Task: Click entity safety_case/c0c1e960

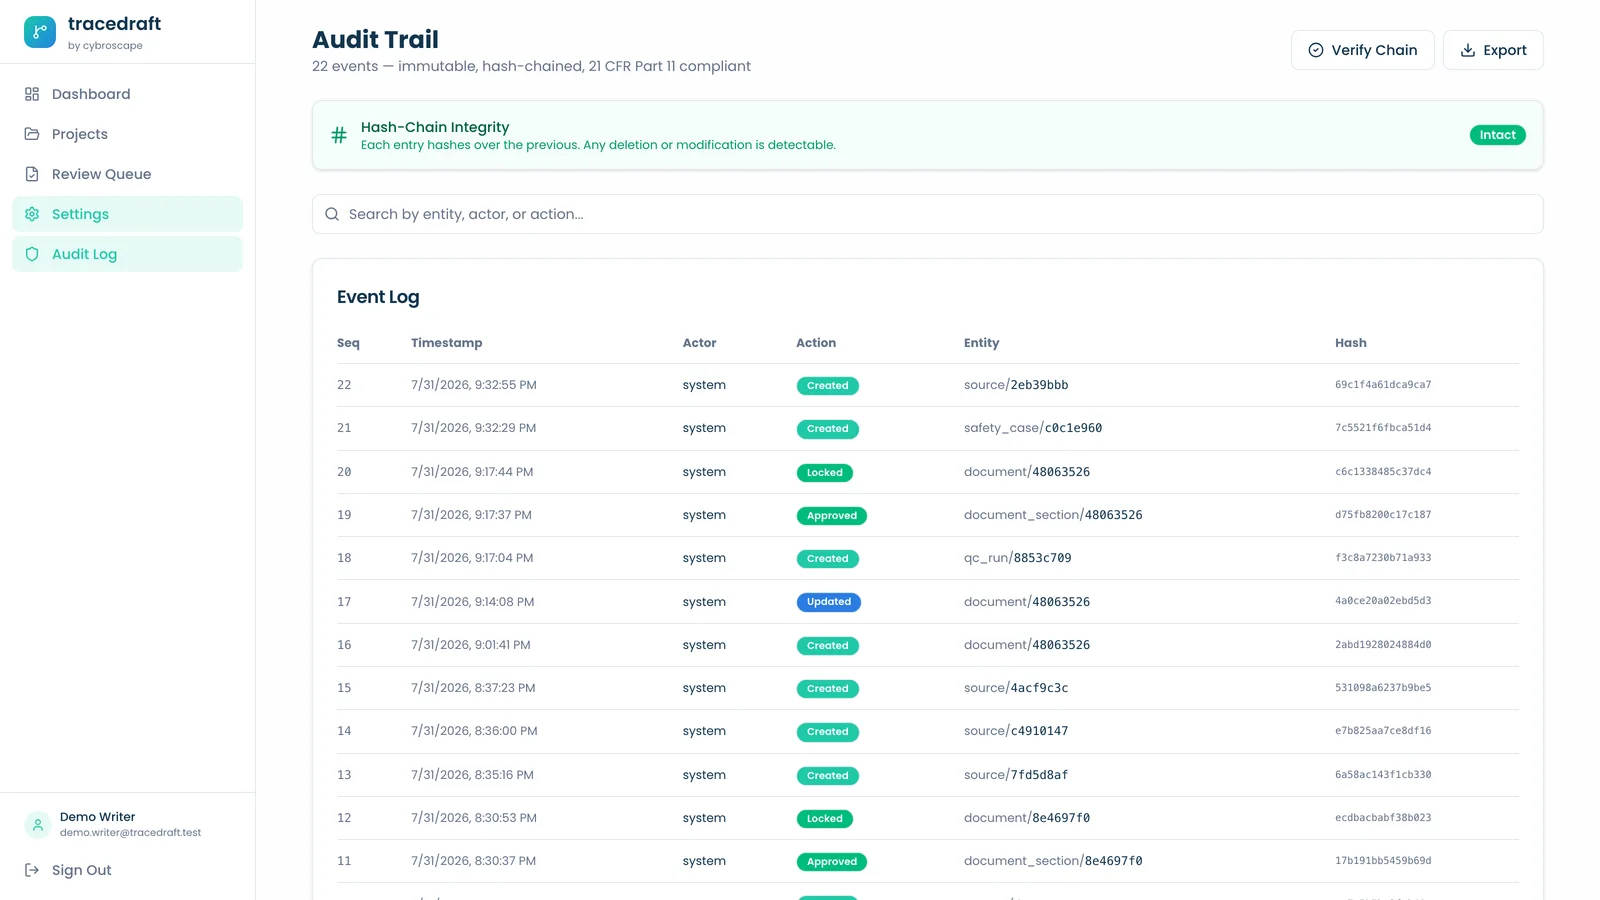Action: coord(1033,428)
